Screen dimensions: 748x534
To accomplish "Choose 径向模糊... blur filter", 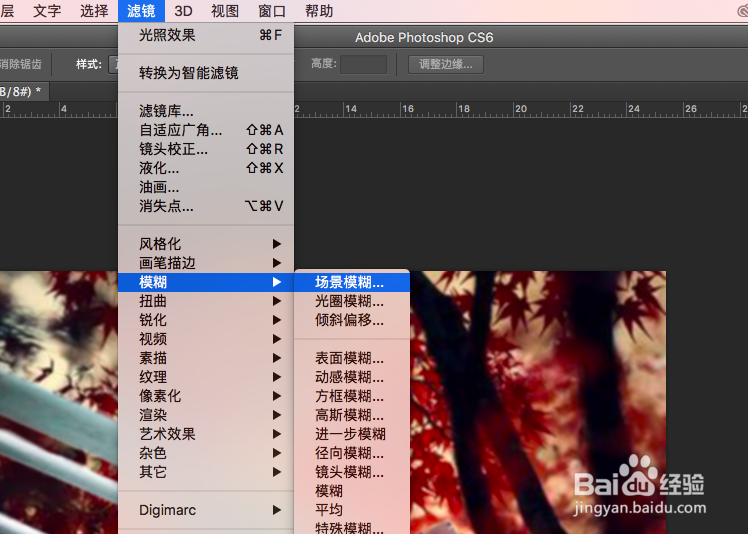I will 352,453.
